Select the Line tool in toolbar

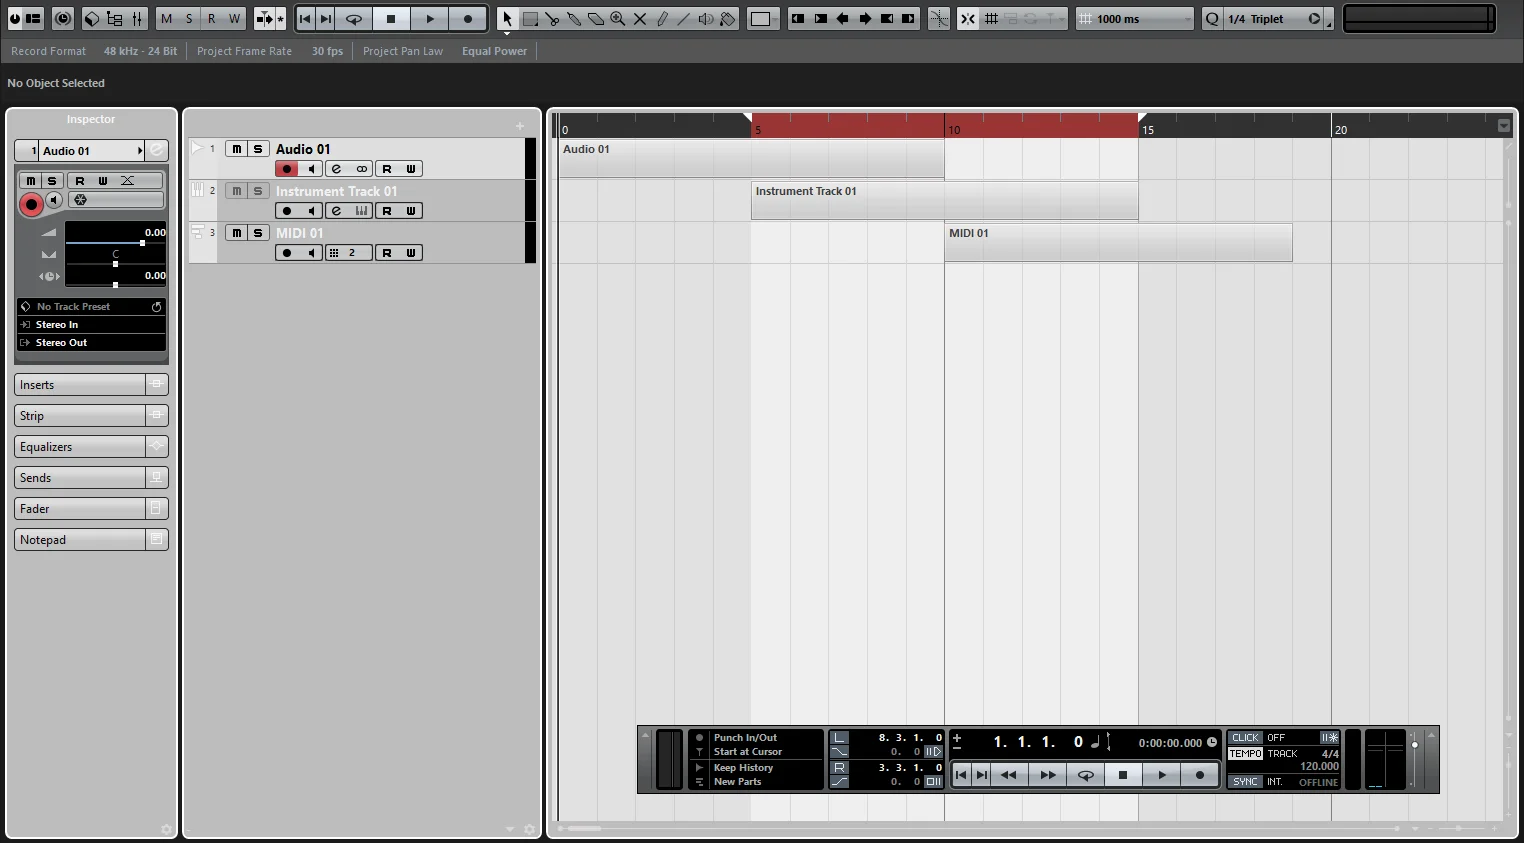click(684, 19)
